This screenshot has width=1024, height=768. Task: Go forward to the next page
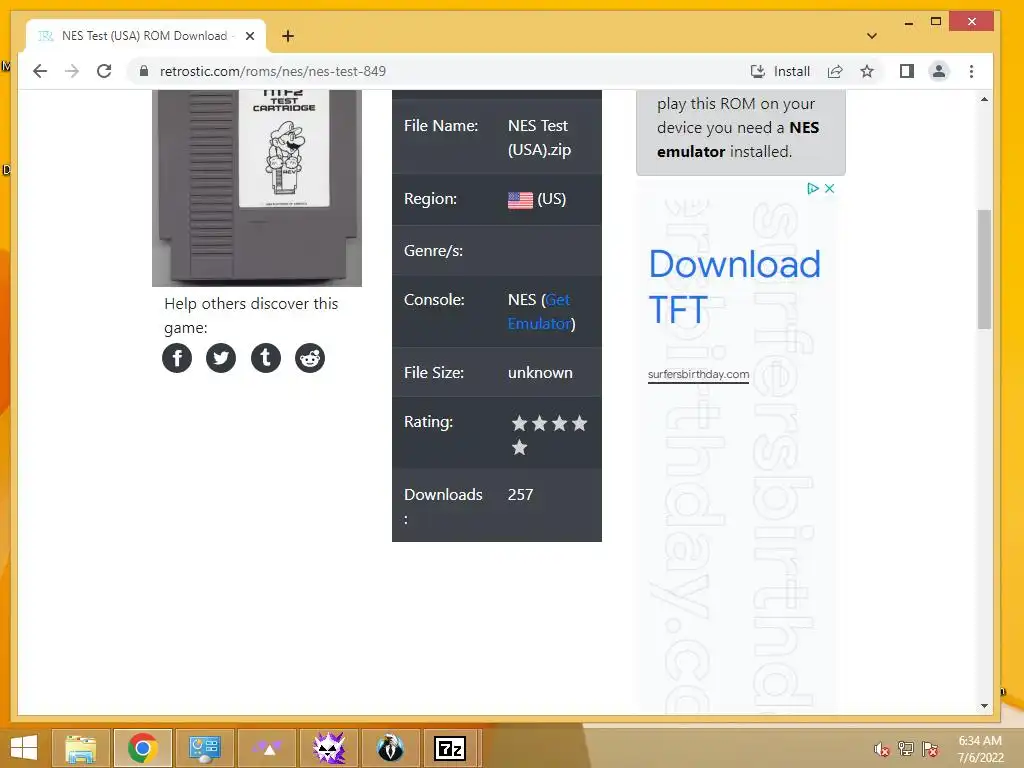click(x=72, y=71)
